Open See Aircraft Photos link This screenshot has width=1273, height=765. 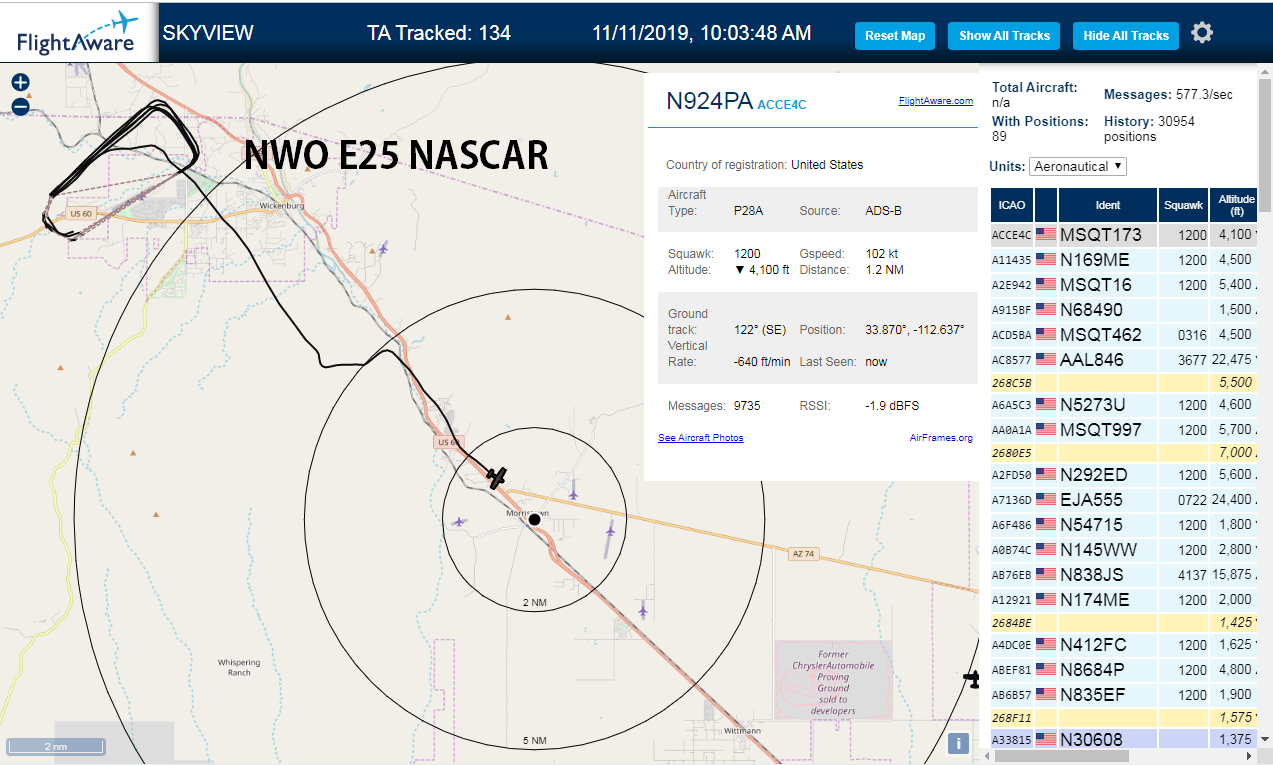click(700, 438)
